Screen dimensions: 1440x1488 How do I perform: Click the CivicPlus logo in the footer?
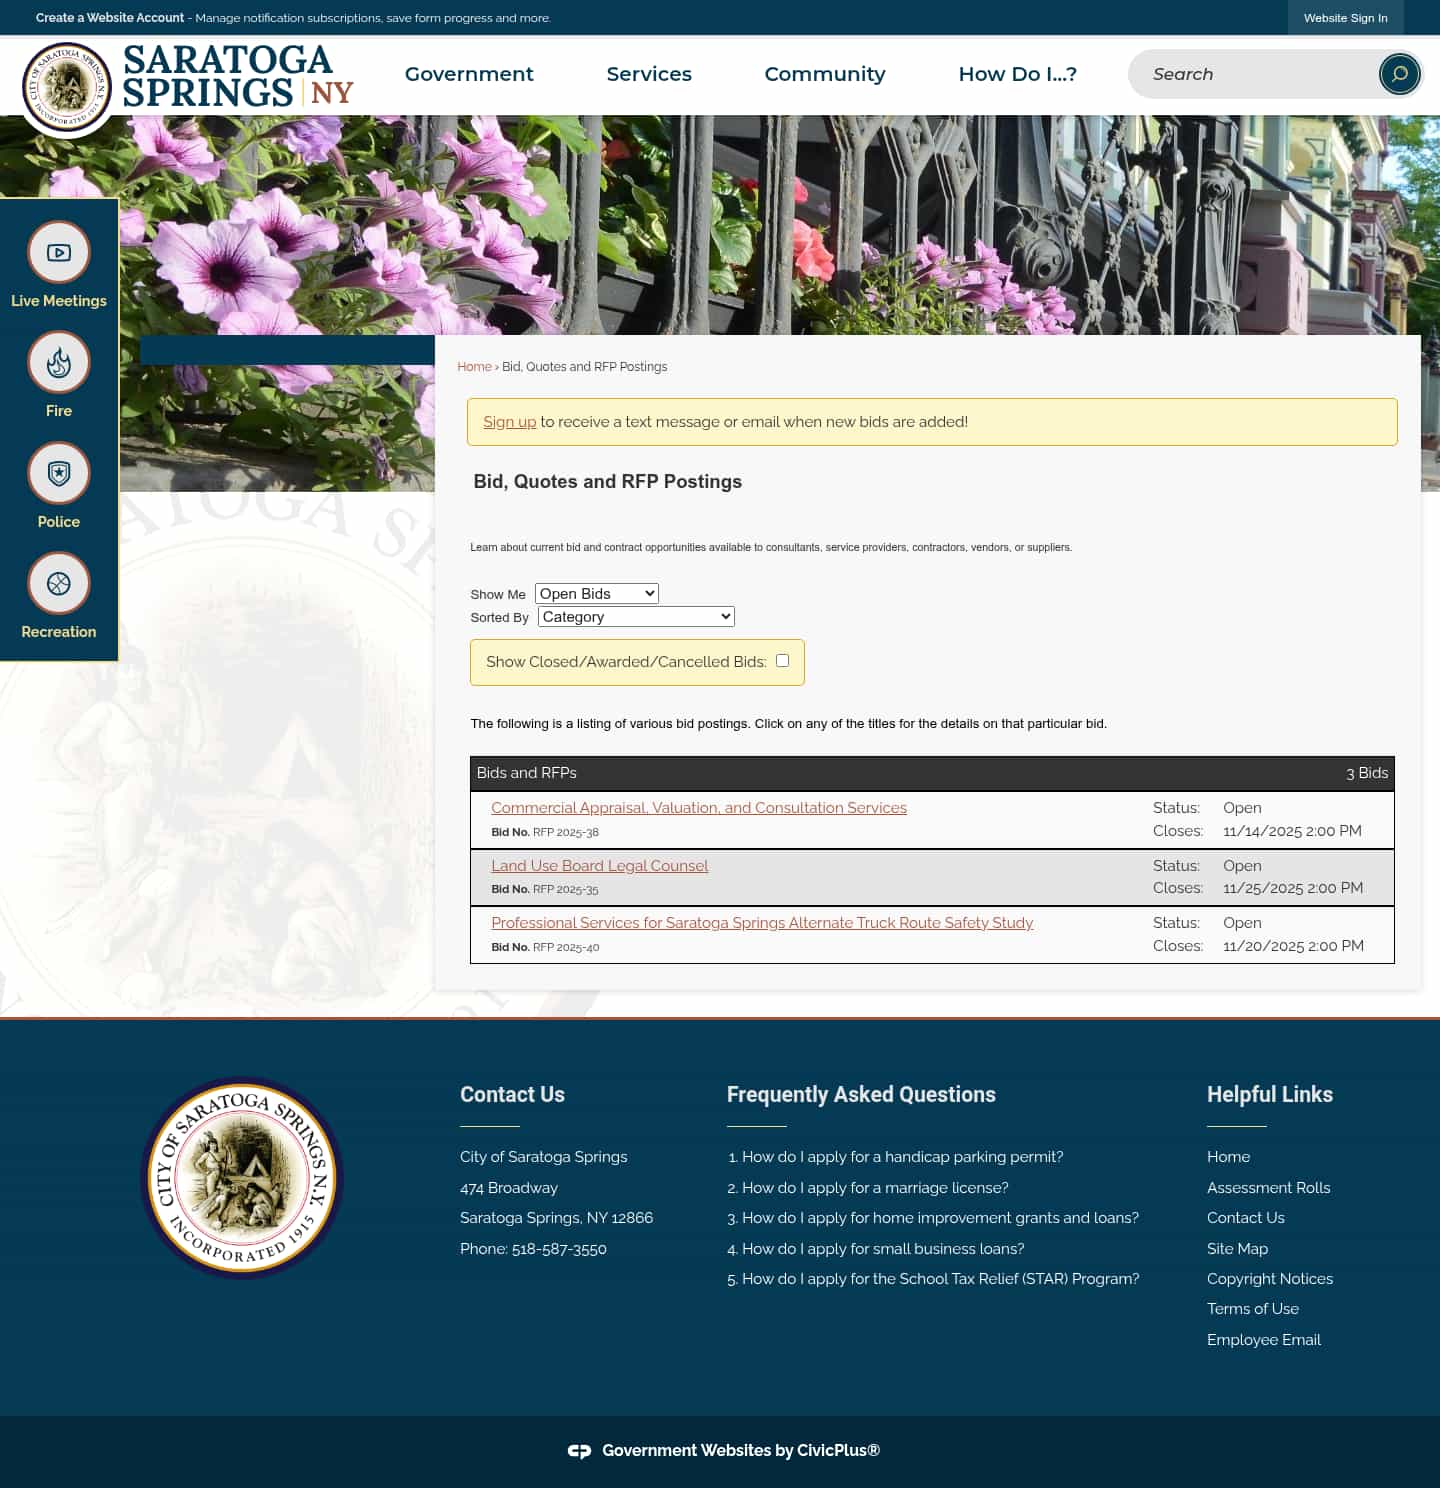[x=580, y=1450]
